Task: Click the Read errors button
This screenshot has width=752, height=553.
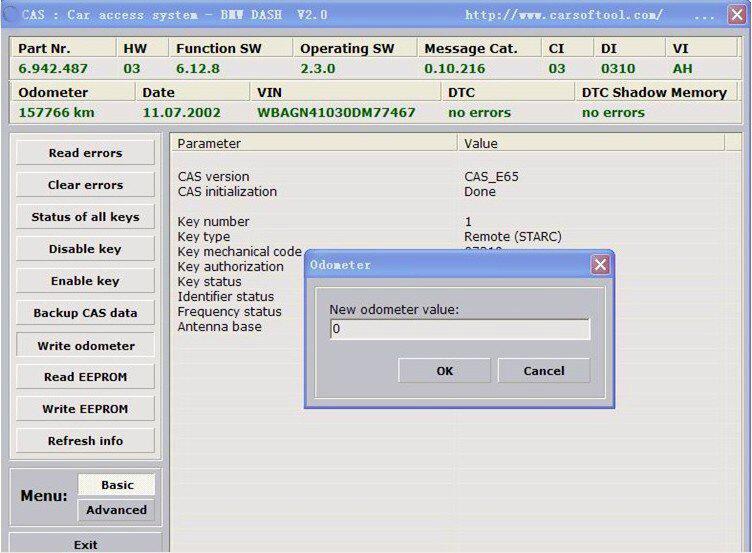Action: click(85, 153)
